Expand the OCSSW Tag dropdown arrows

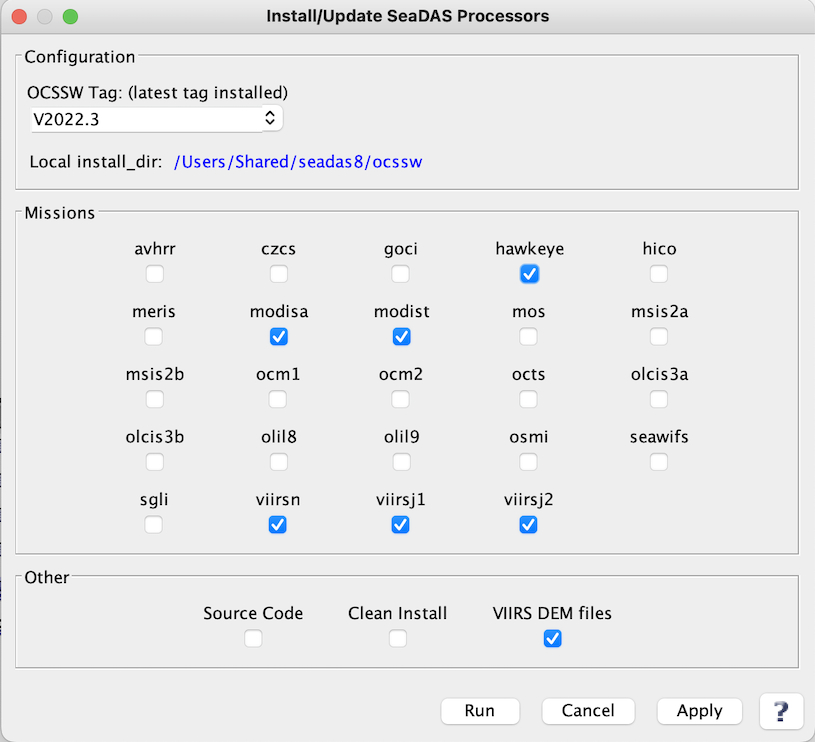coord(270,117)
